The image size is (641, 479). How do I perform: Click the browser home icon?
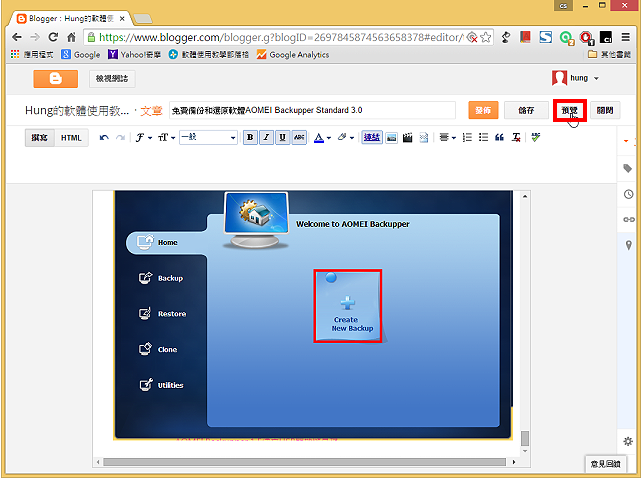click(x=71, y=37)
